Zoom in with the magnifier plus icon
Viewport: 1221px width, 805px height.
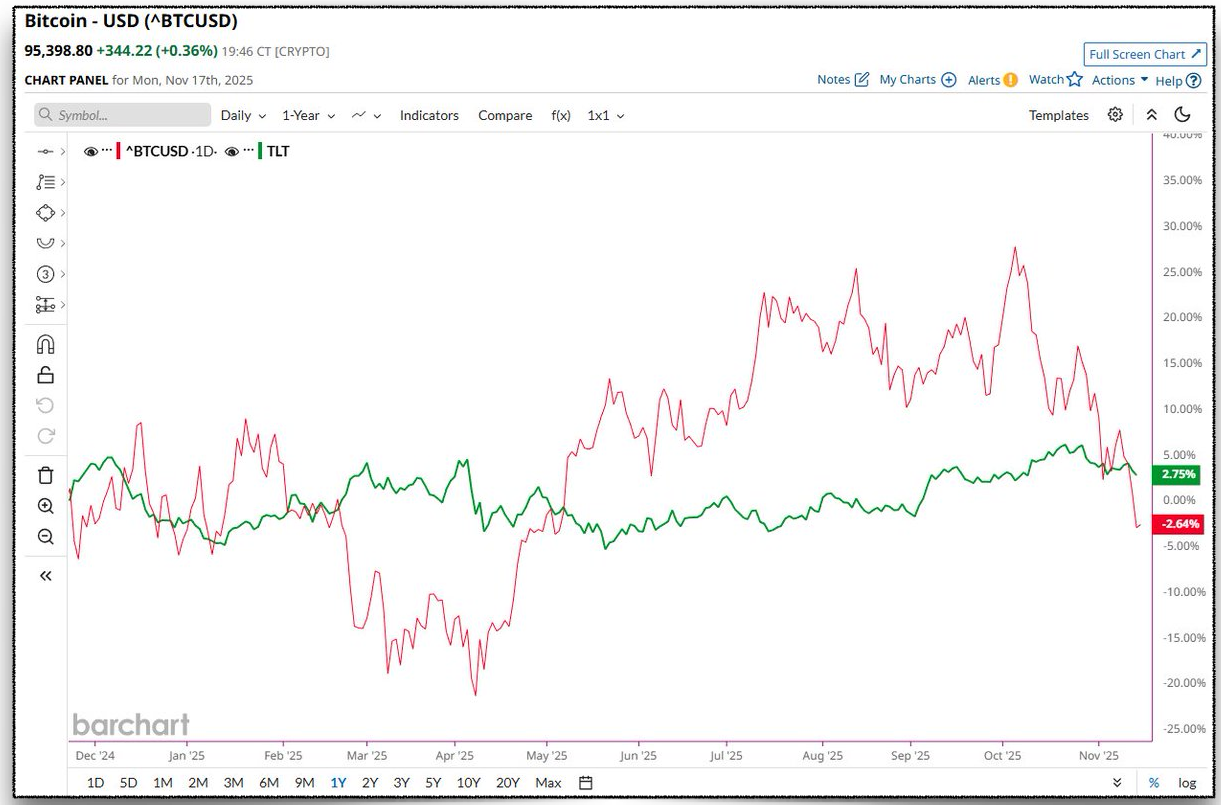pyautogui.click(x=45, y=506)
